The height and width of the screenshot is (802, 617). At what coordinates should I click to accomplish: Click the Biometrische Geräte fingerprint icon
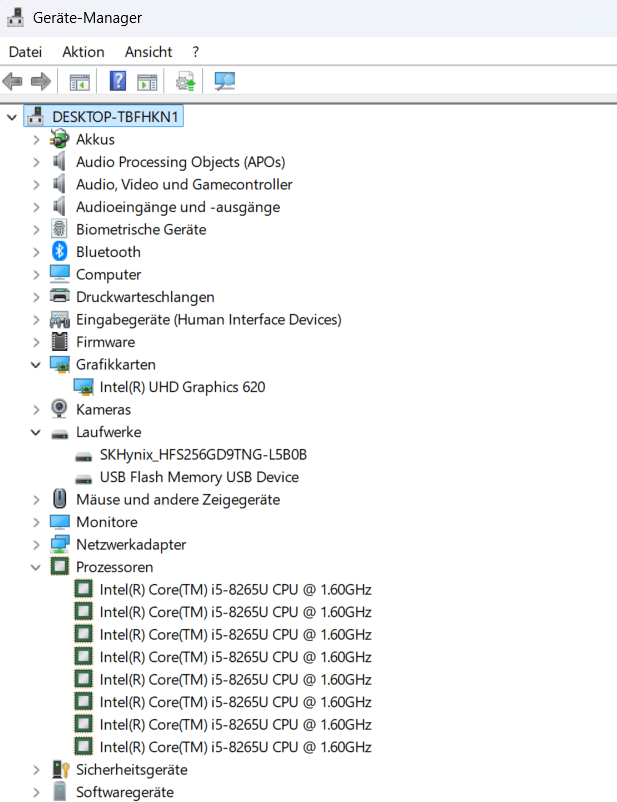(59, 229)
